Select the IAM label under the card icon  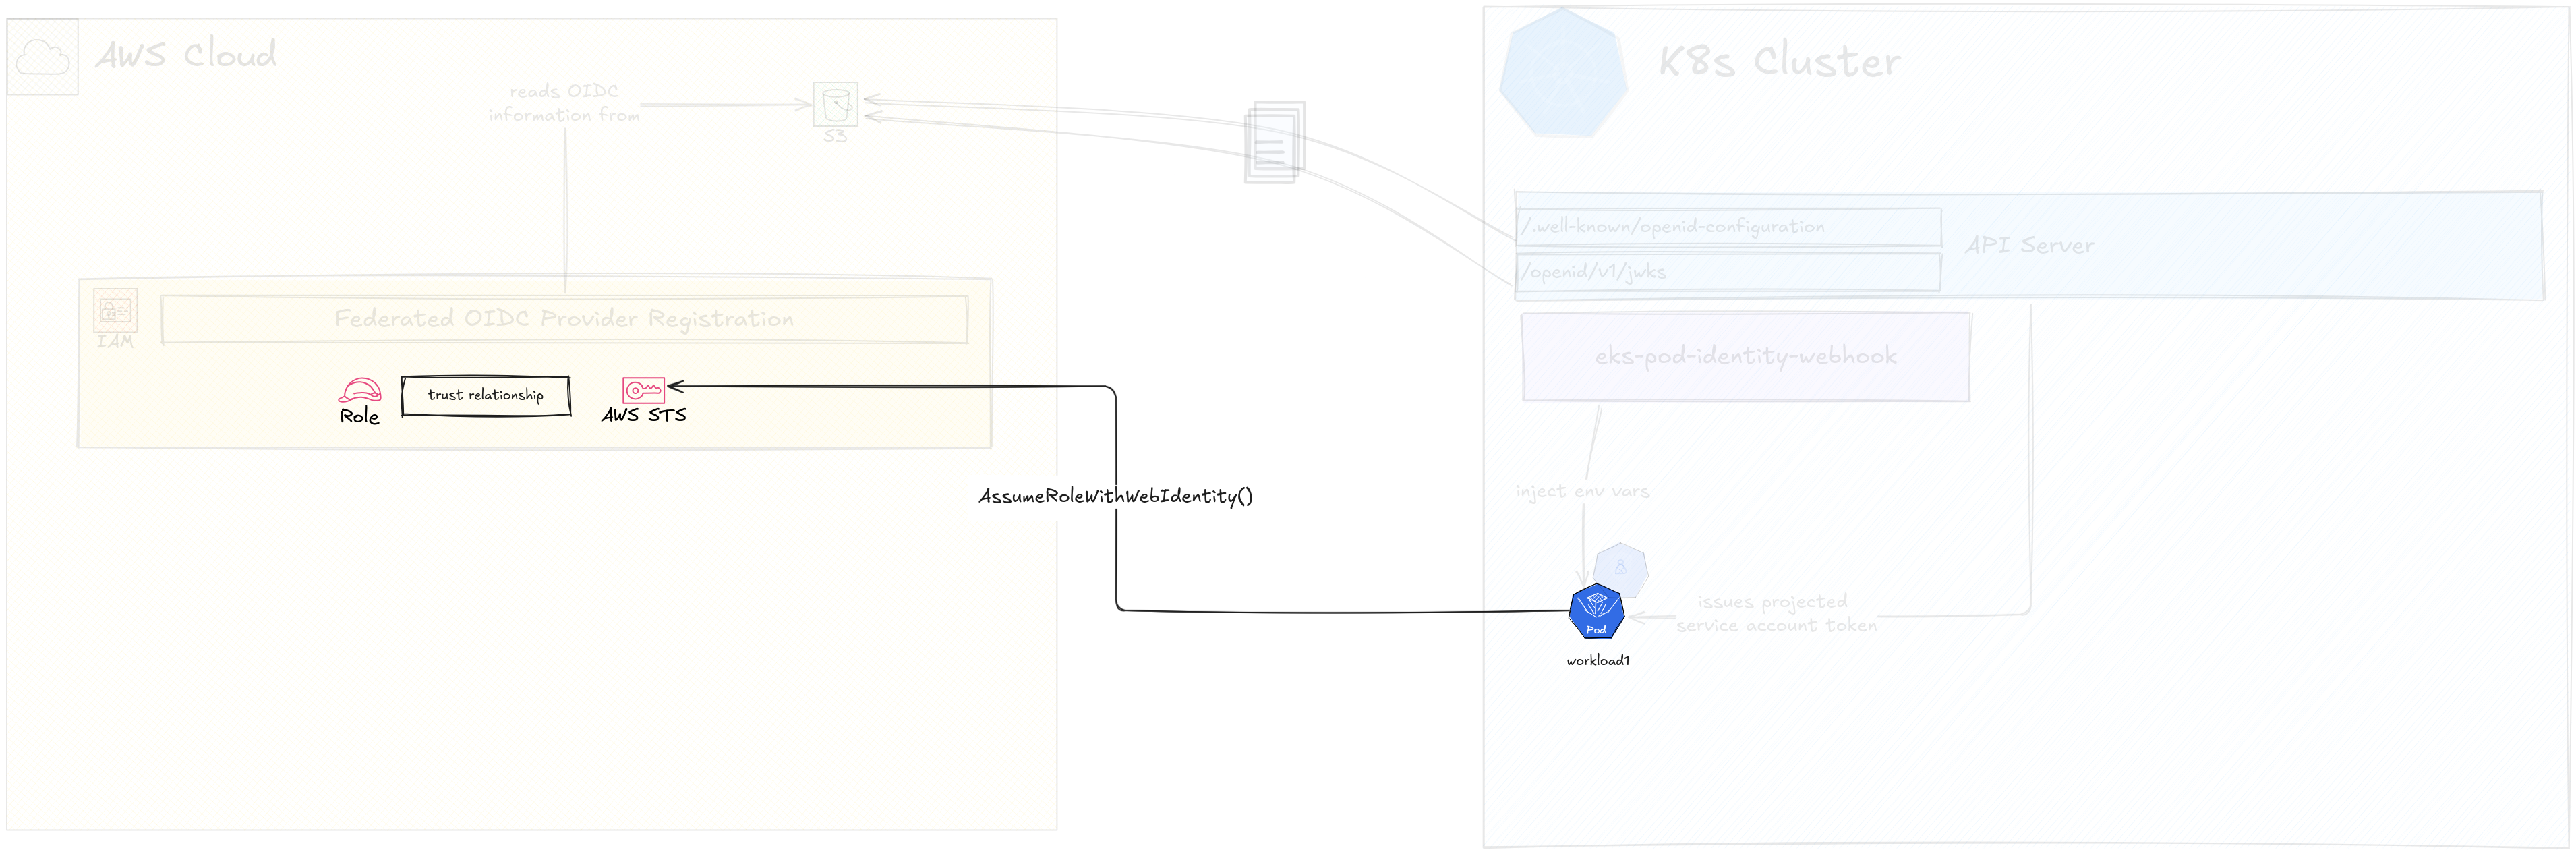(115, 341)
